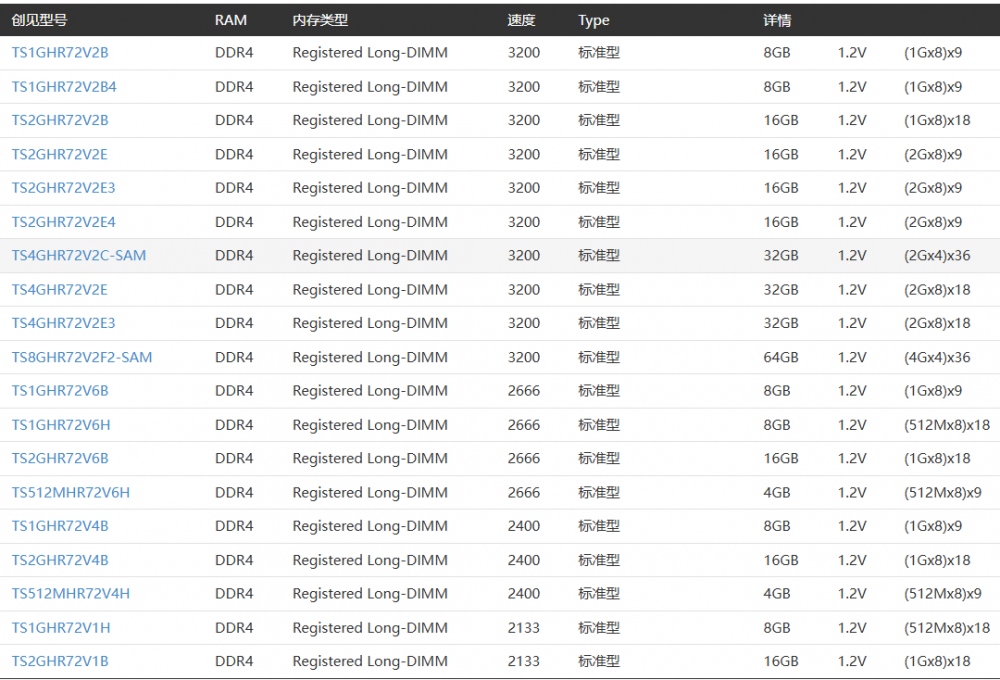This screenshot has width=1000, height=680.
Task: Open the TS1GHR72V6B model link
Action: [x=60, y=391]
